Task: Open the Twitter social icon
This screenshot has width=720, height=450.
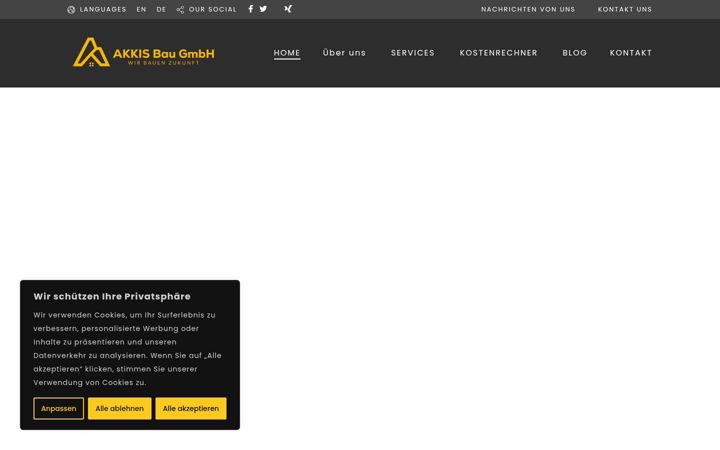Action: pos(263,9)
